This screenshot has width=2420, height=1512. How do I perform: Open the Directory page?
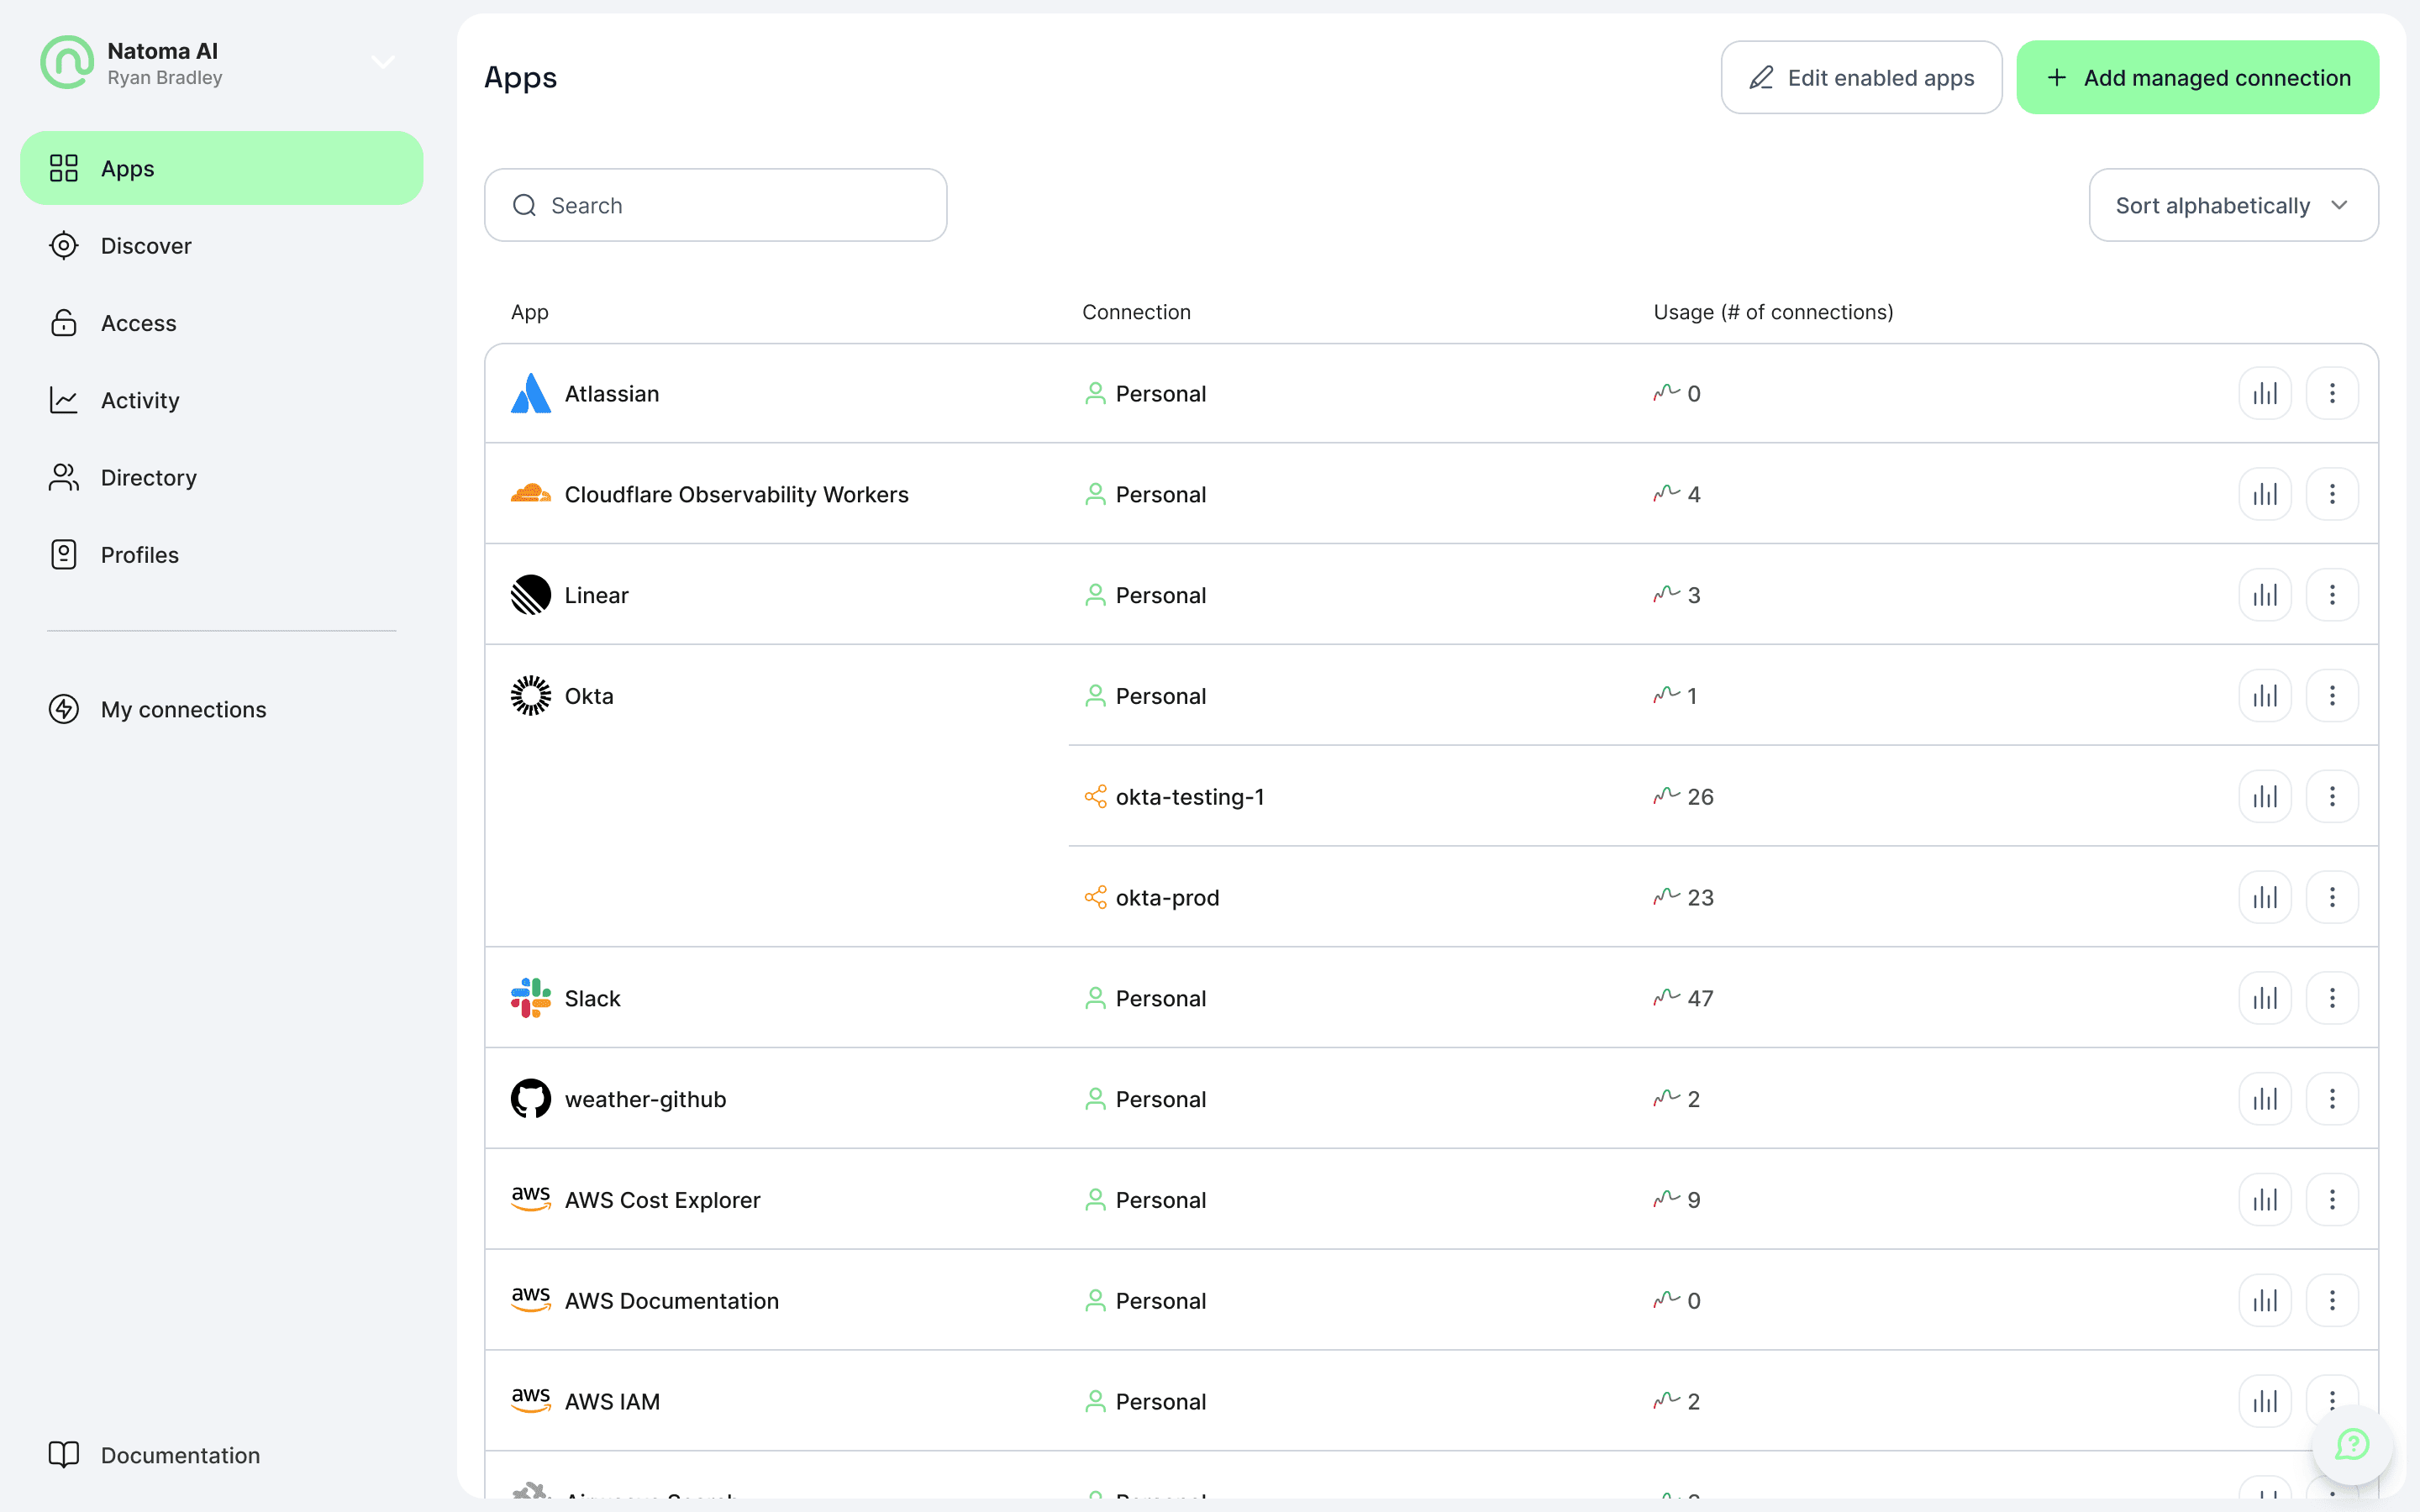pos(148,478)
